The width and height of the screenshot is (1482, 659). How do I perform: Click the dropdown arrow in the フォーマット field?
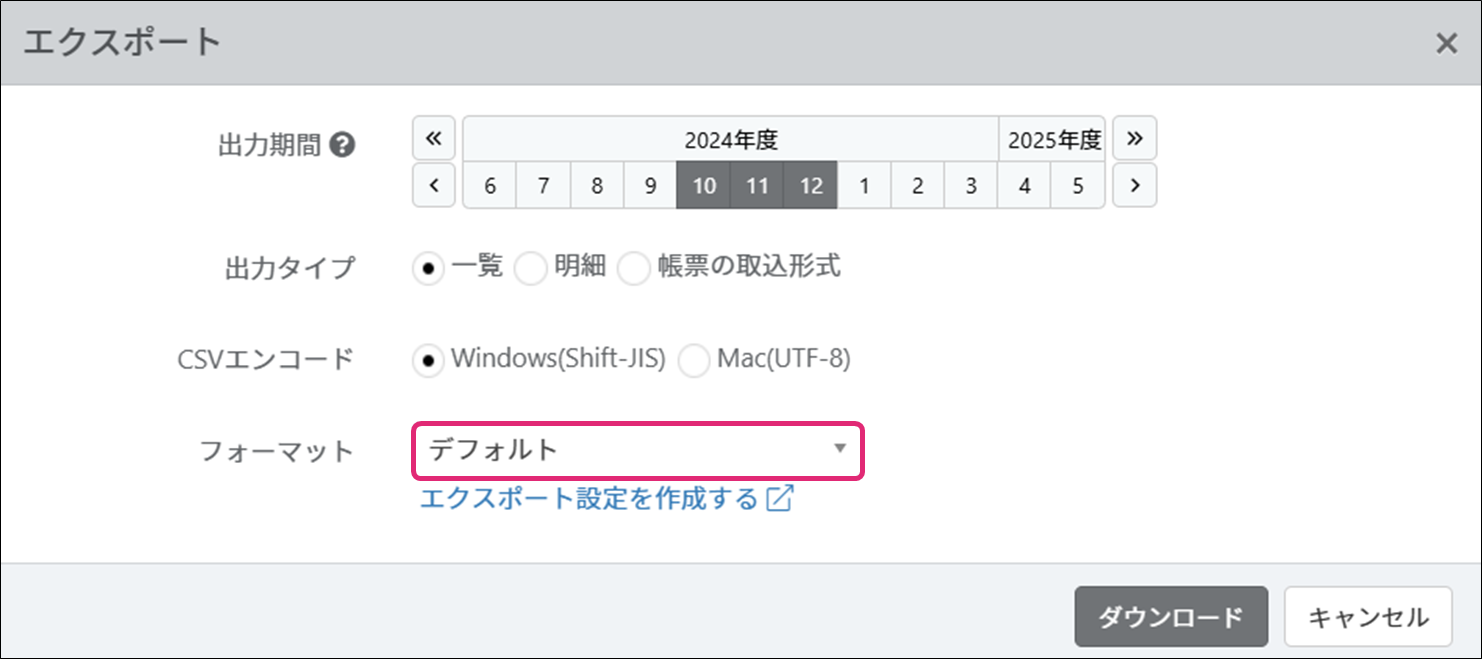[x=840, y=449]
